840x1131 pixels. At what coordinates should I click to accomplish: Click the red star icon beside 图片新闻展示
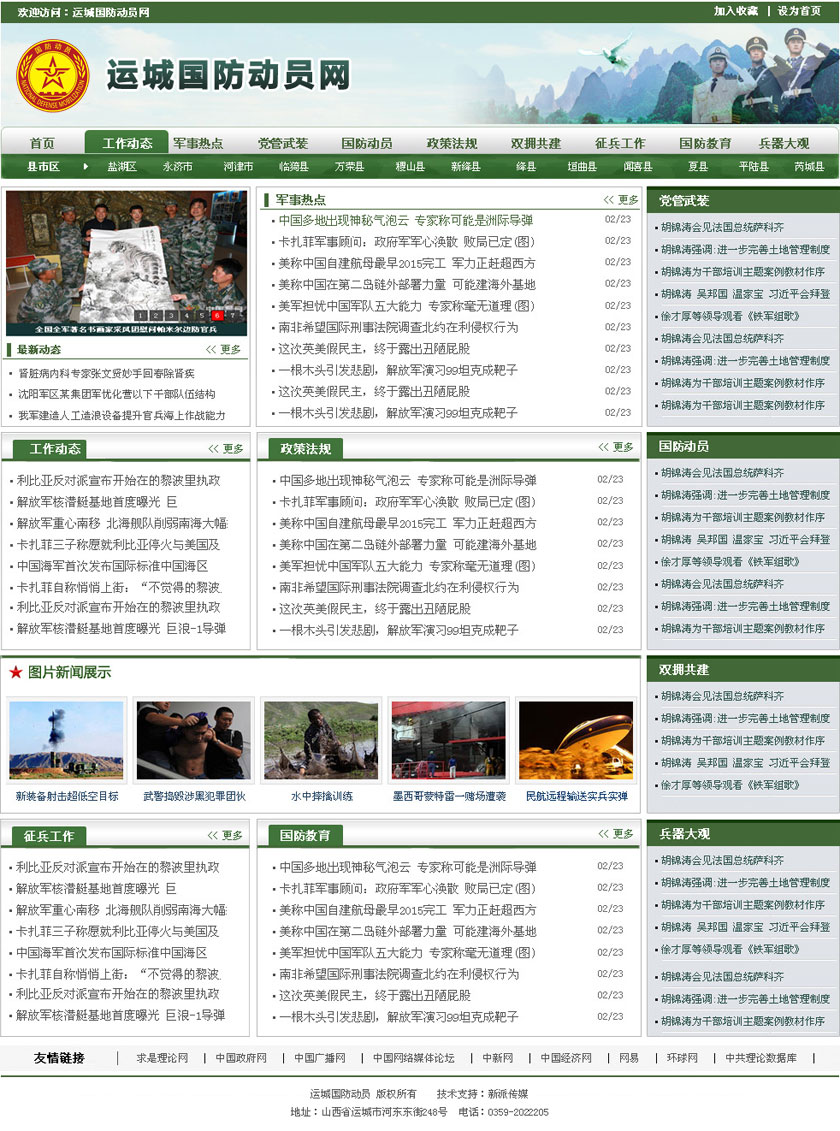[x=16, y=672]
